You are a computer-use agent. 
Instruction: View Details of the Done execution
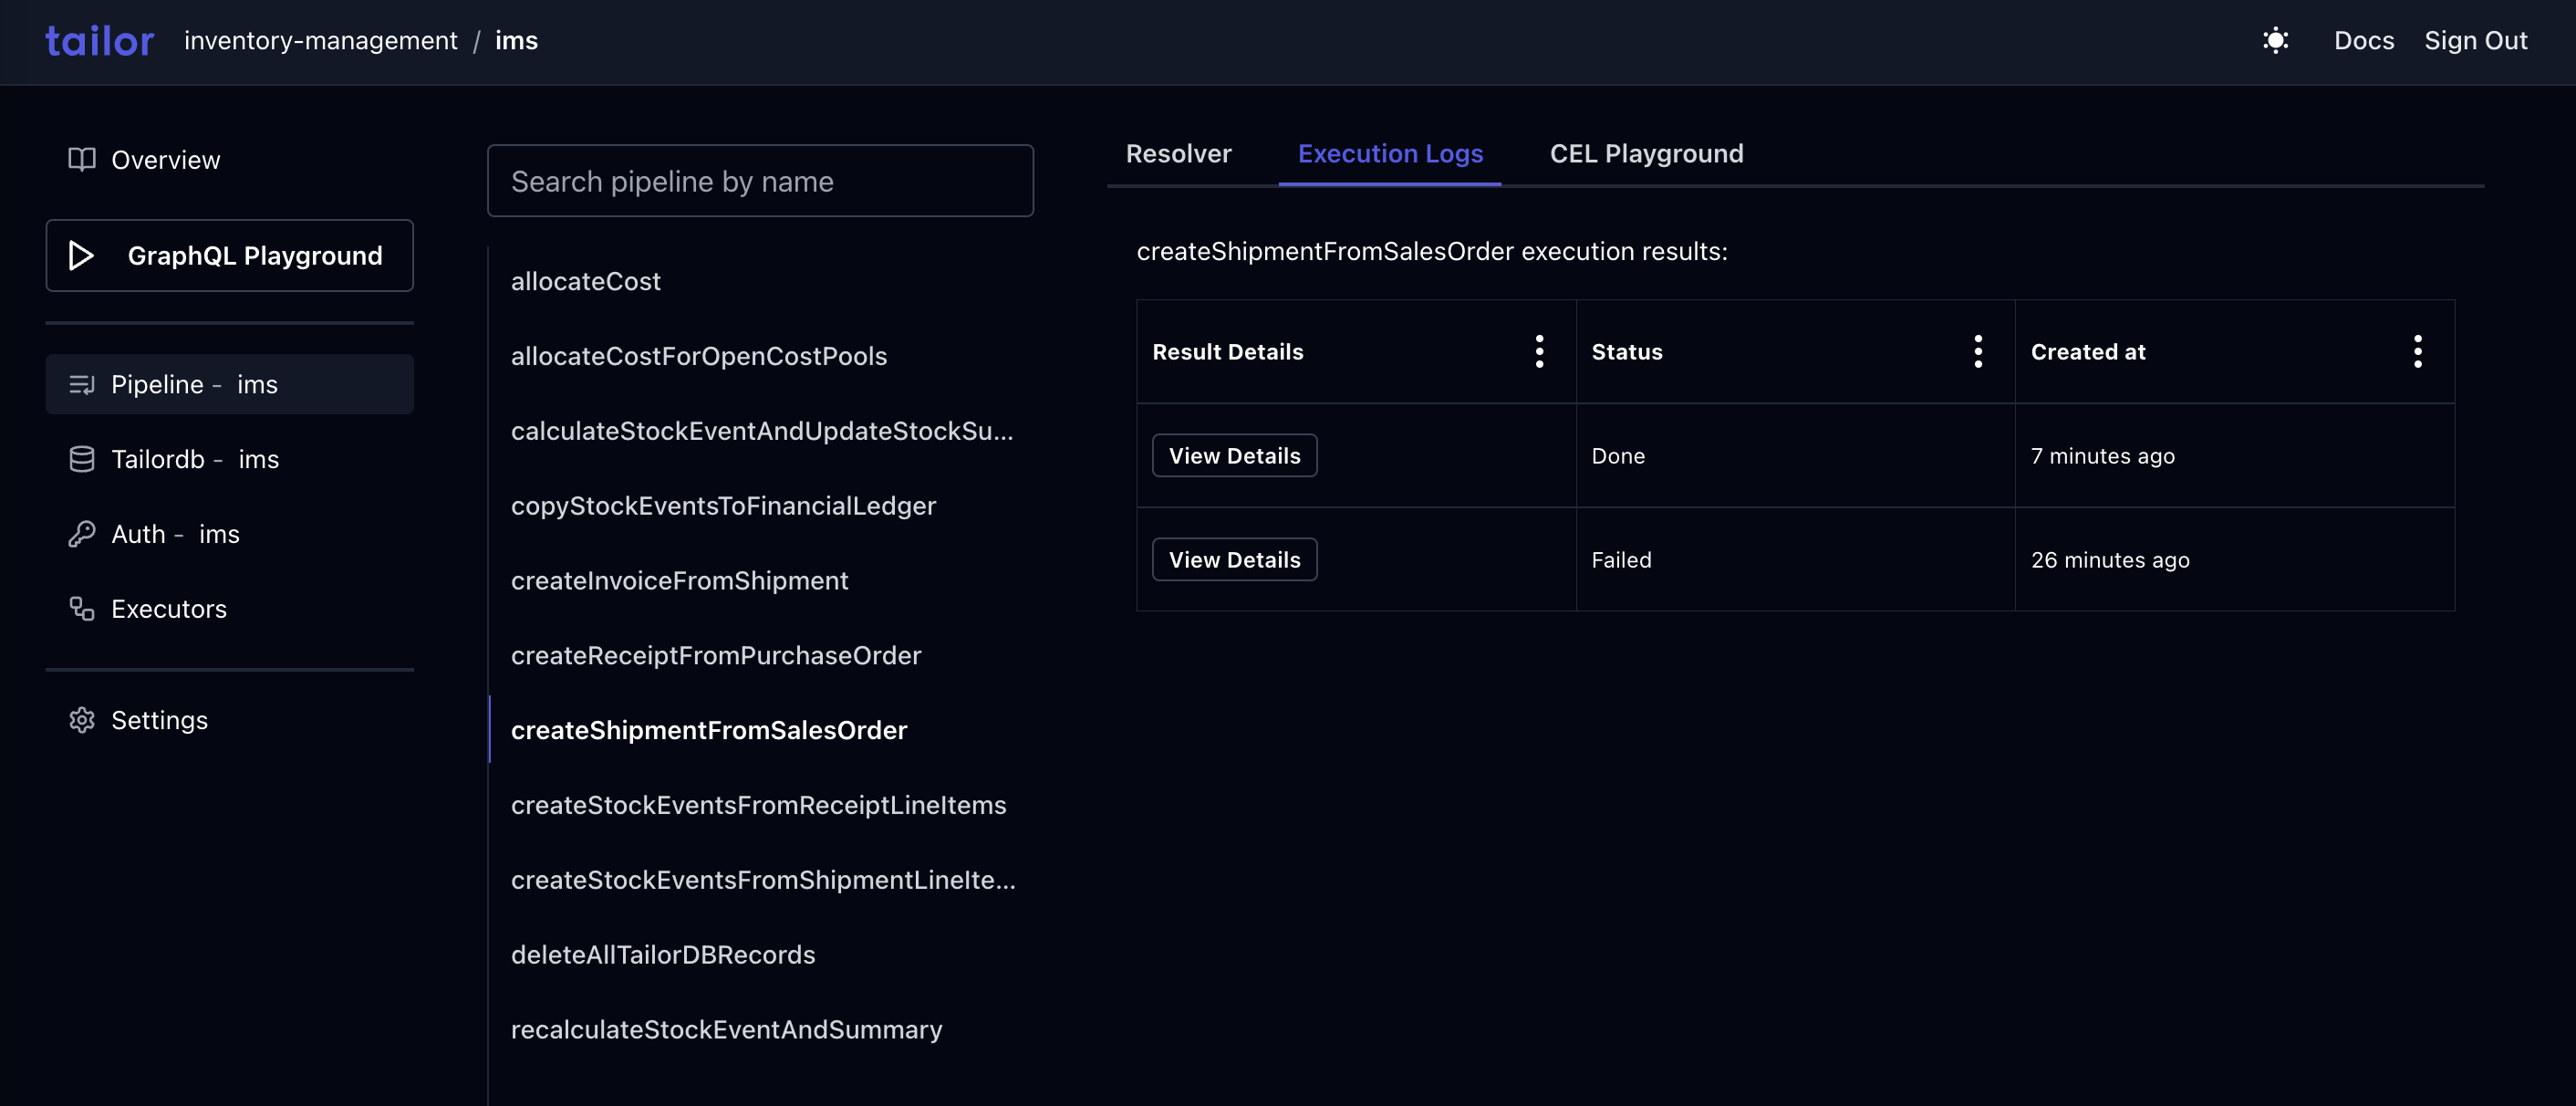pos(1234,454)
